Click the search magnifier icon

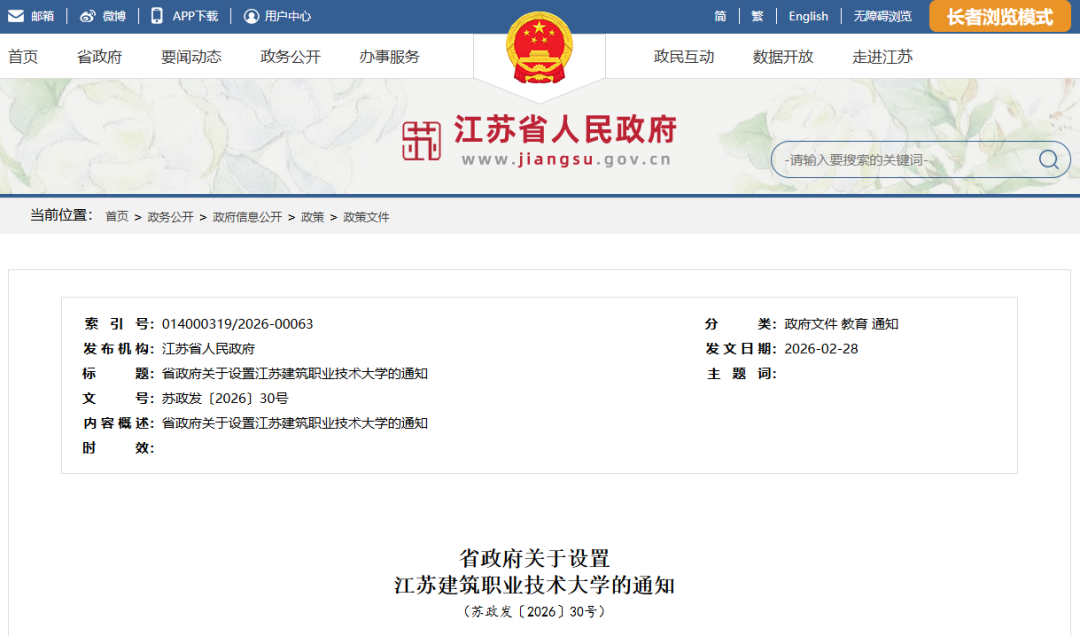(1048, 160)
